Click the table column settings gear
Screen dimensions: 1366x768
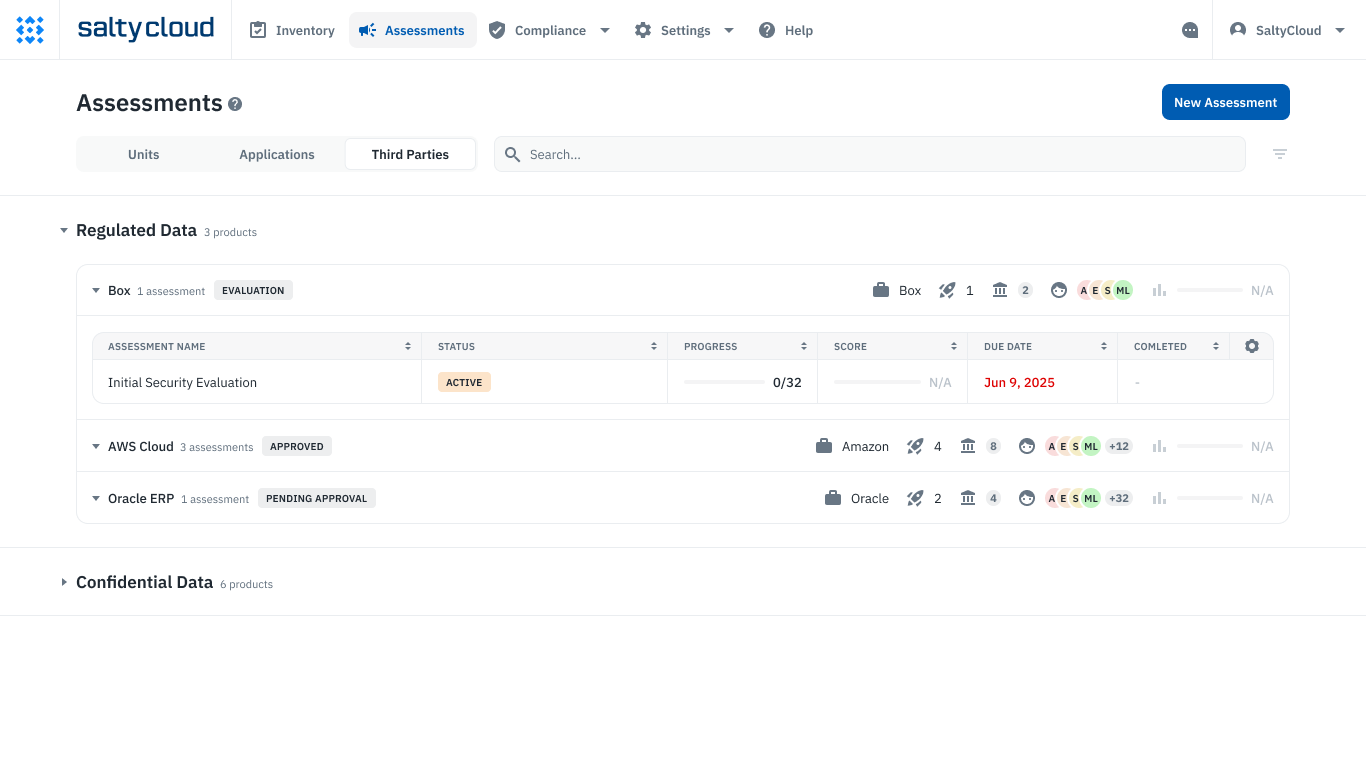click(1252, 346)
